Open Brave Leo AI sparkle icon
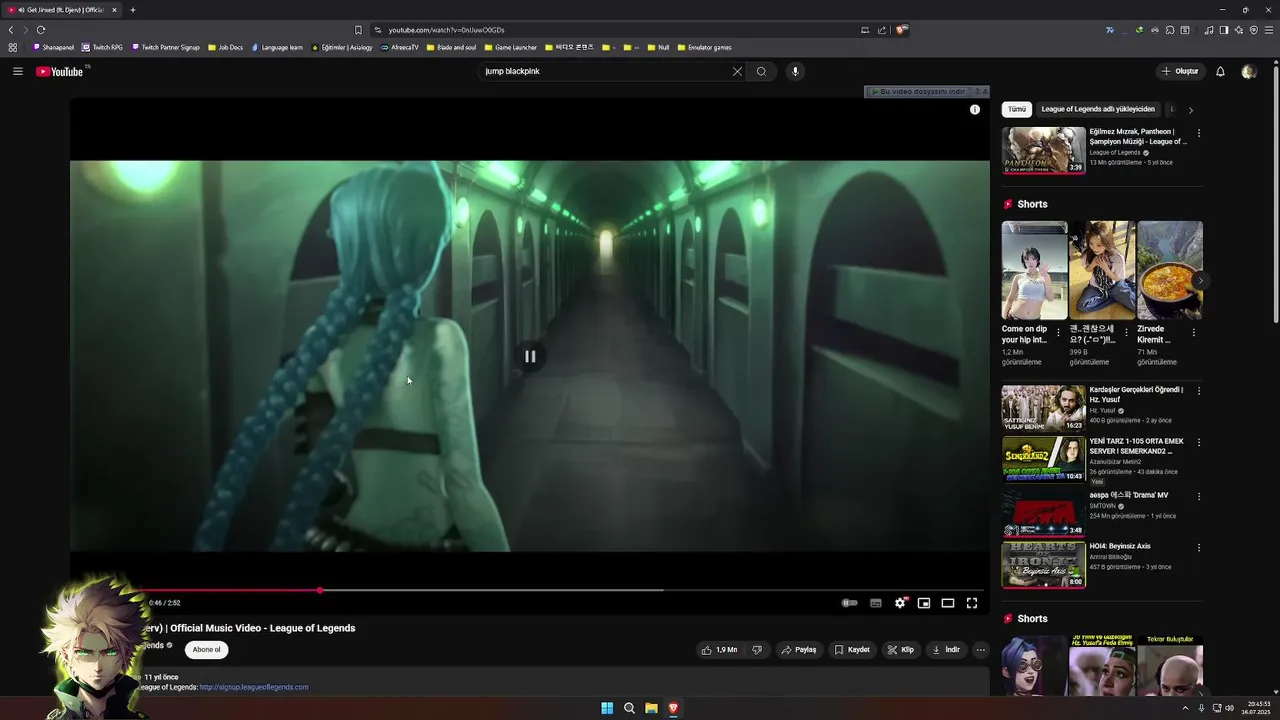 1239,30
